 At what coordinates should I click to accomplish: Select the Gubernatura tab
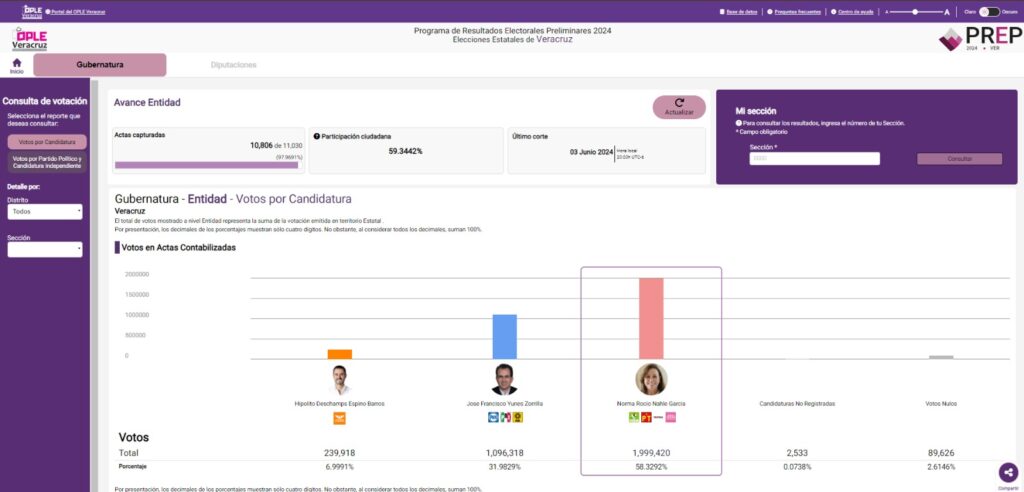(100, 65)
